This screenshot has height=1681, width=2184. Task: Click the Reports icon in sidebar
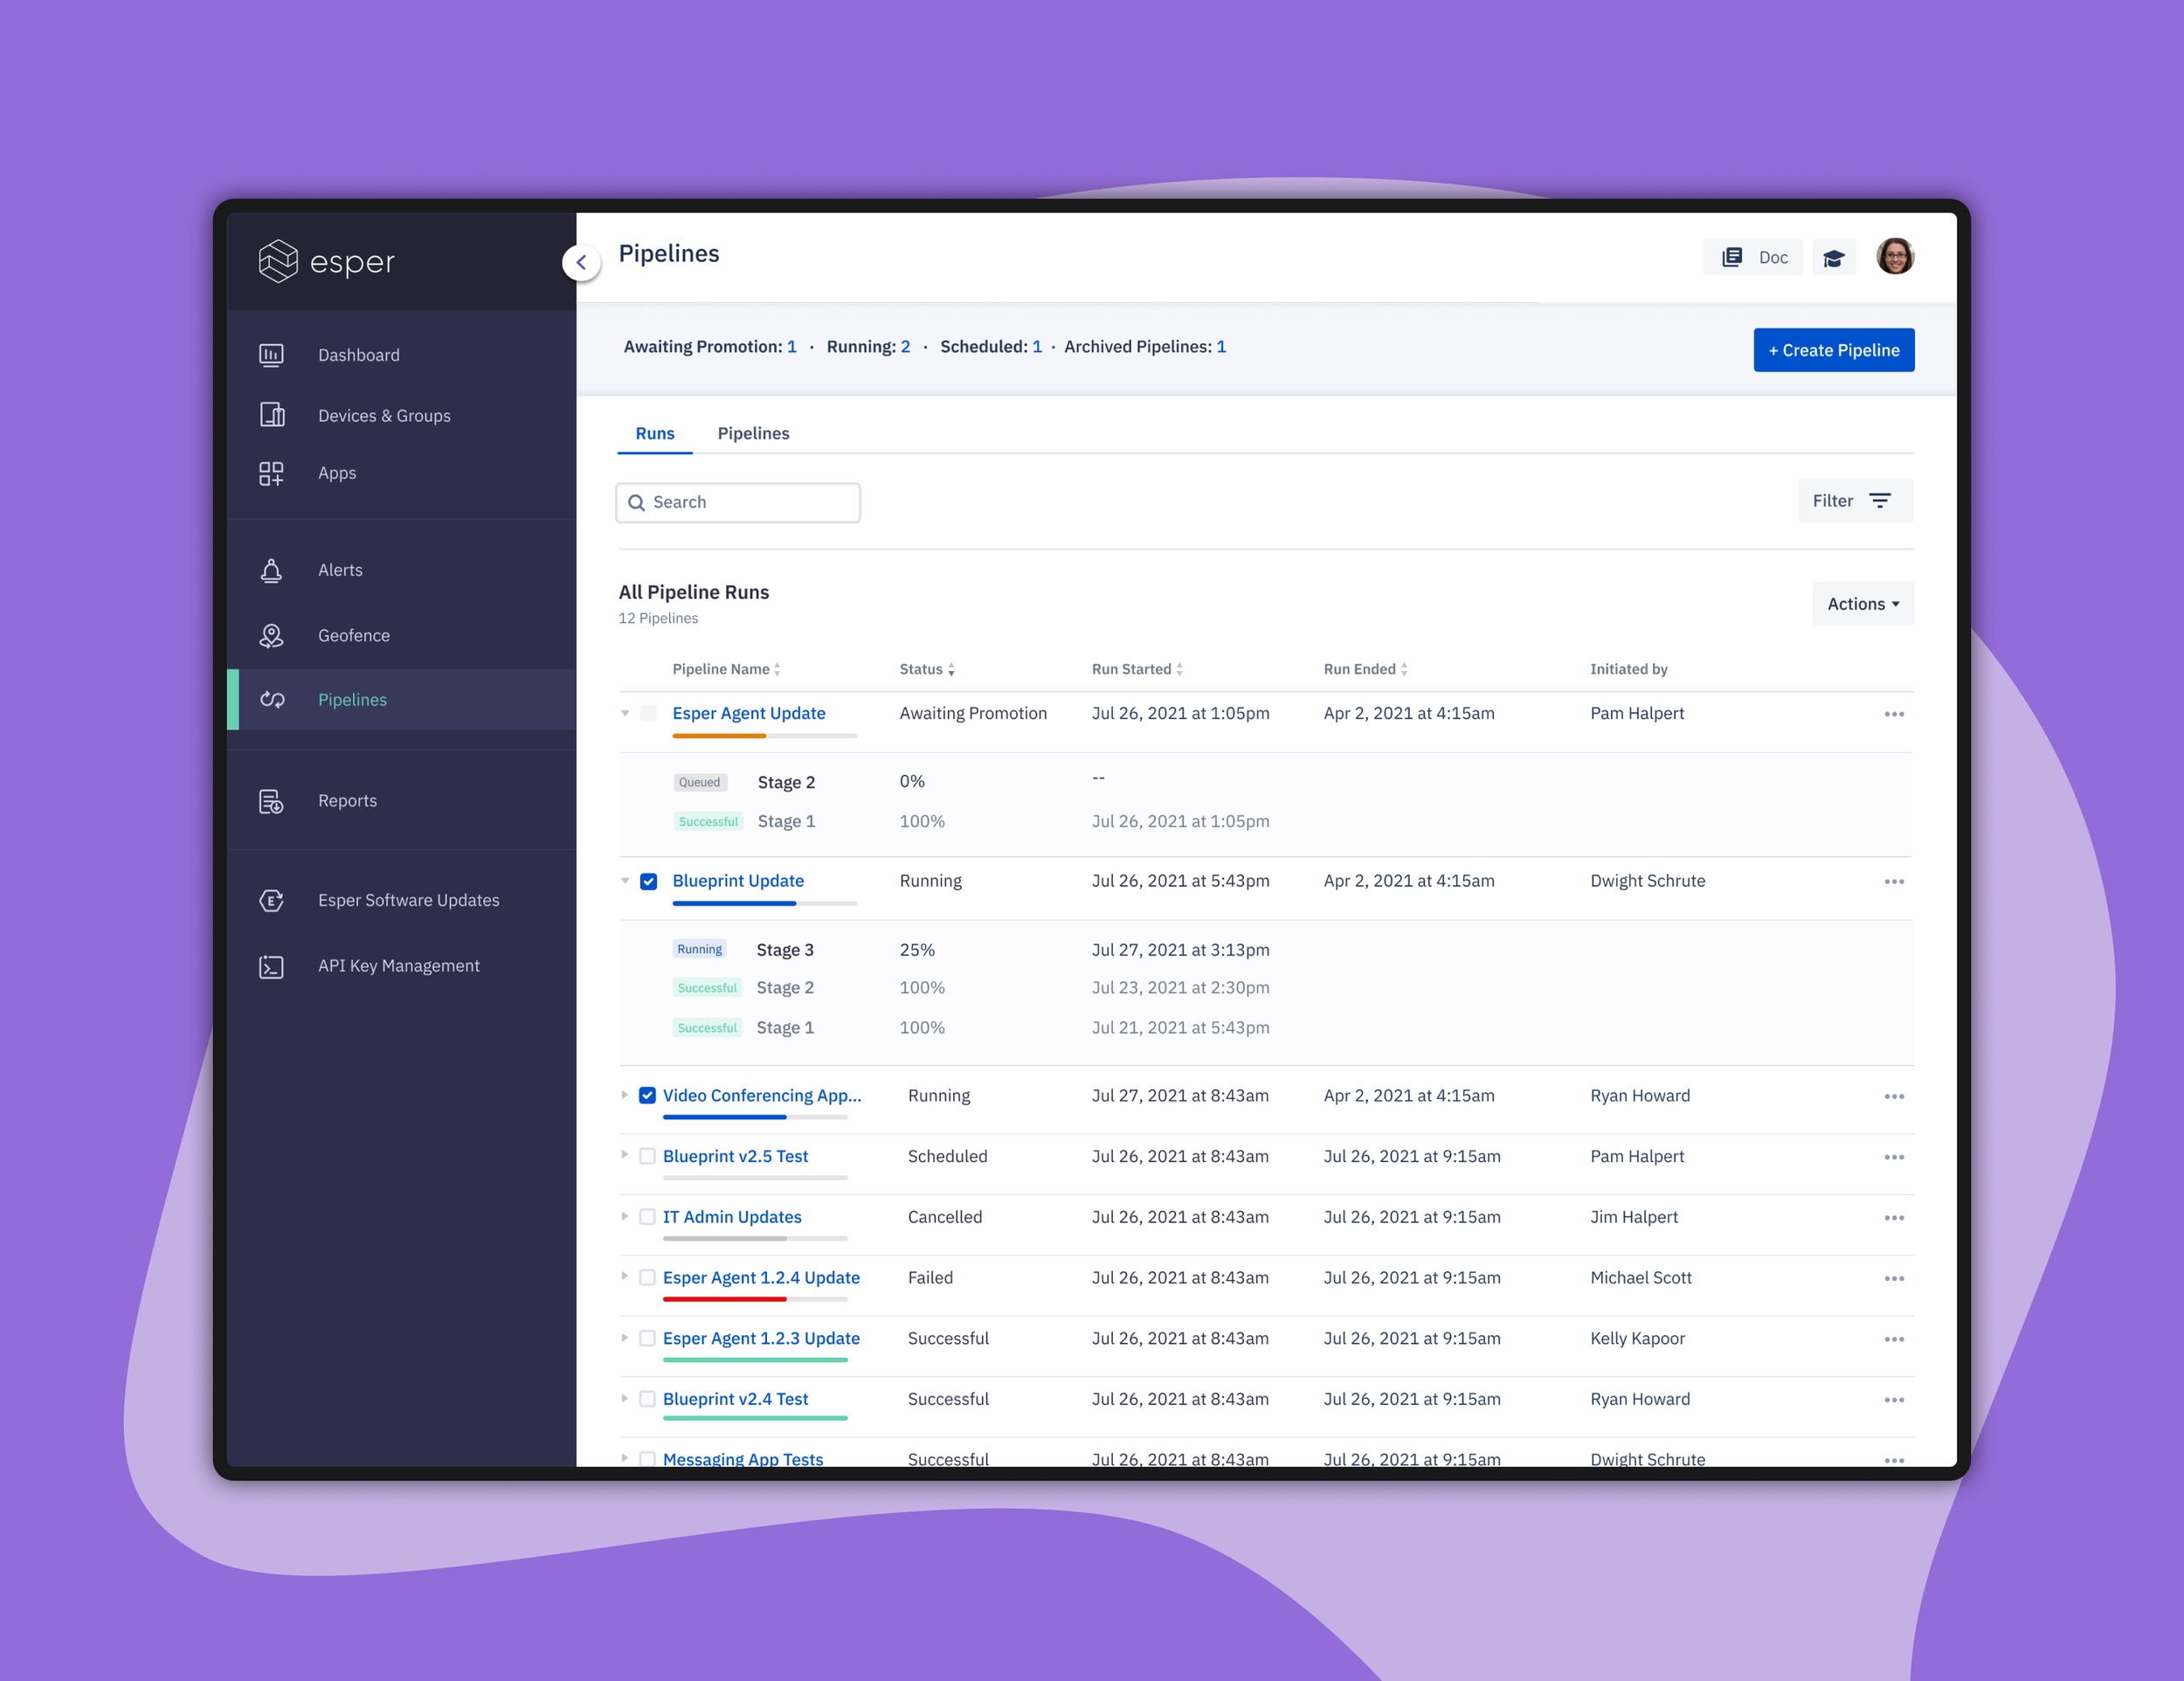(271, 801)
